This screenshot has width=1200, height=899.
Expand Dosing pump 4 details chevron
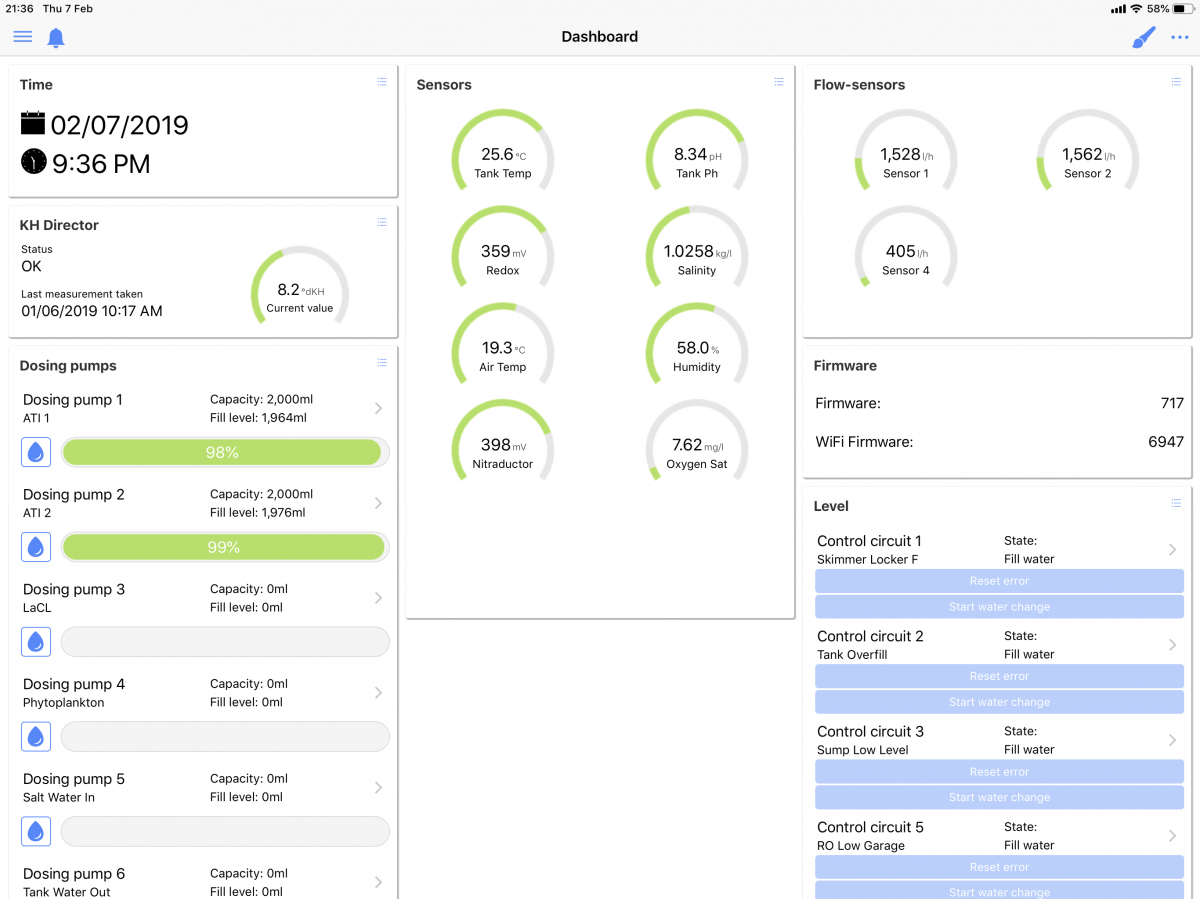(378, 693)
